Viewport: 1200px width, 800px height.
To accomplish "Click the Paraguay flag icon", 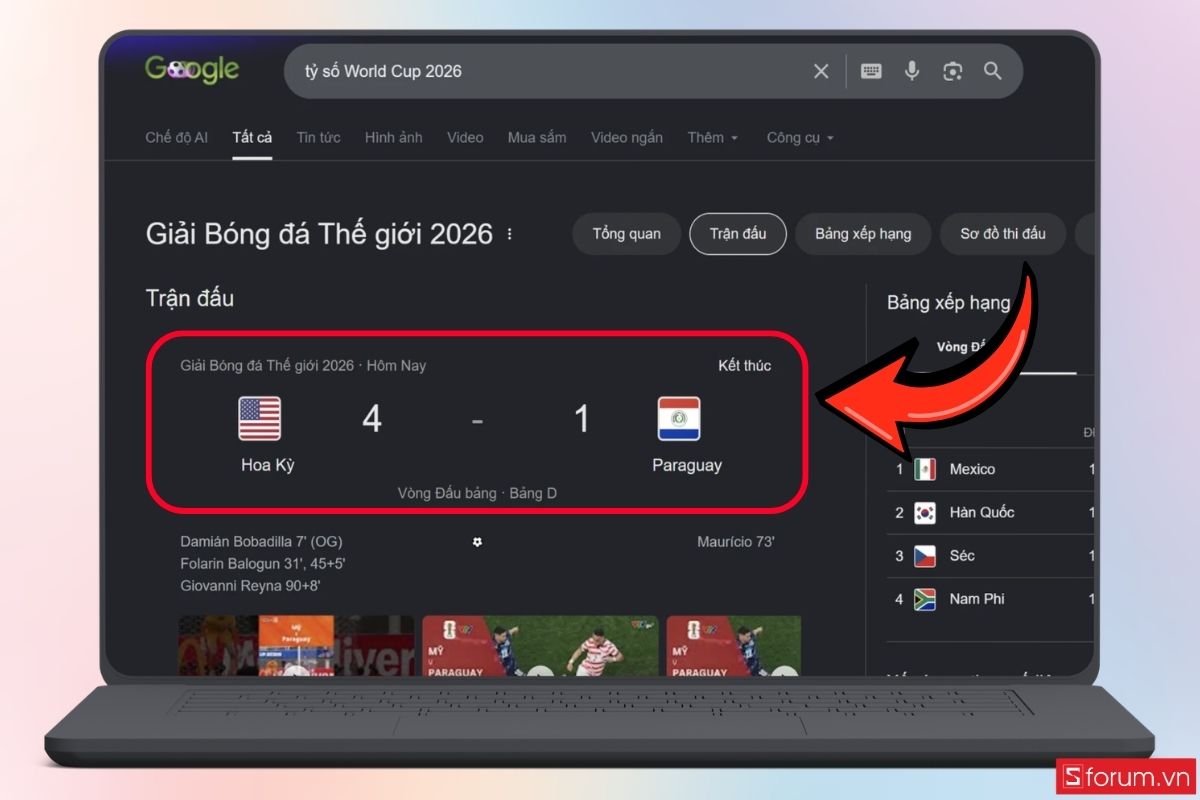I will point(679,418).
